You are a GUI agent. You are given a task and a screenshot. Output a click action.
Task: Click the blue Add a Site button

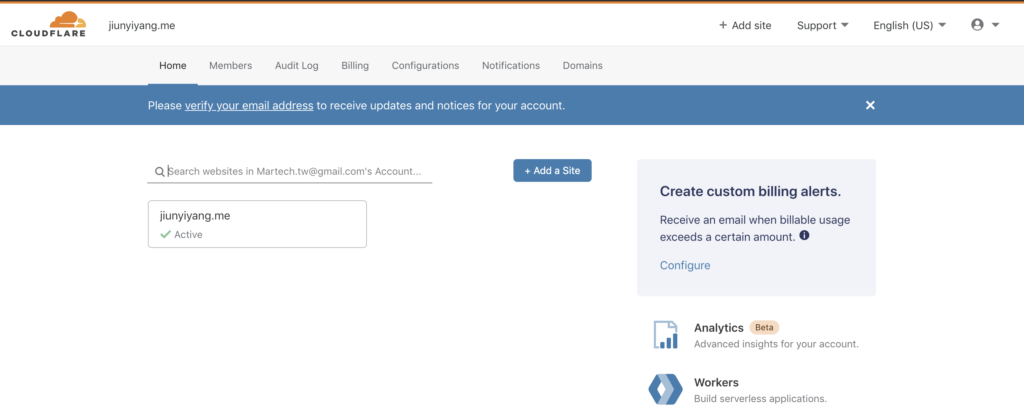(x=552, y=170)
